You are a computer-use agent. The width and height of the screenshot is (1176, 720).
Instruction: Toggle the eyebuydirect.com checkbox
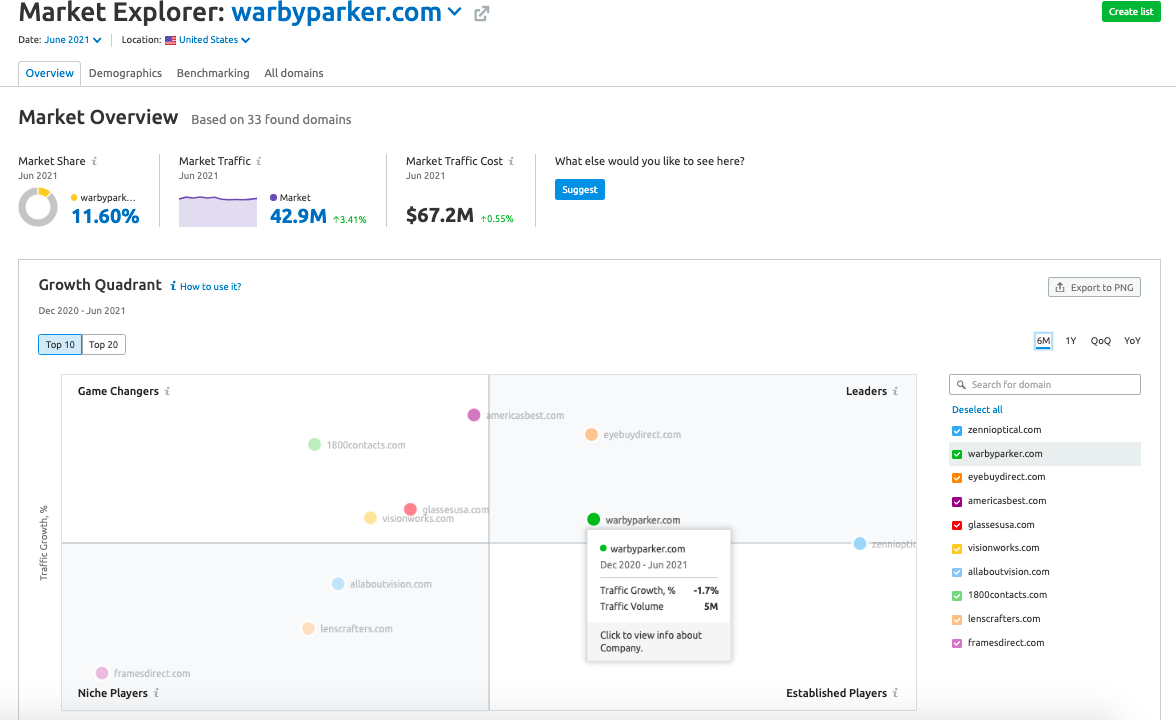pos(957,477)
